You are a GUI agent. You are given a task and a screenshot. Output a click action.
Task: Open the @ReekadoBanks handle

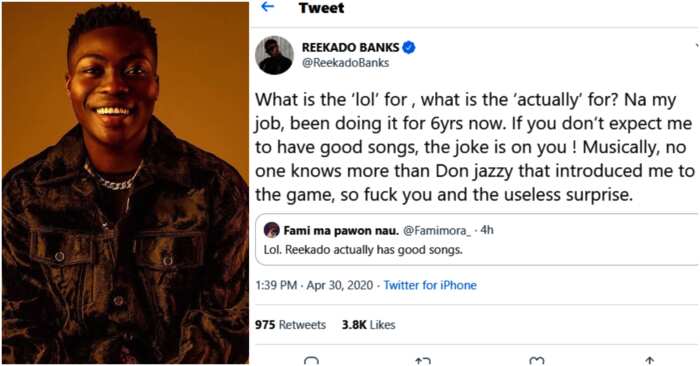[x=346, y=63]
